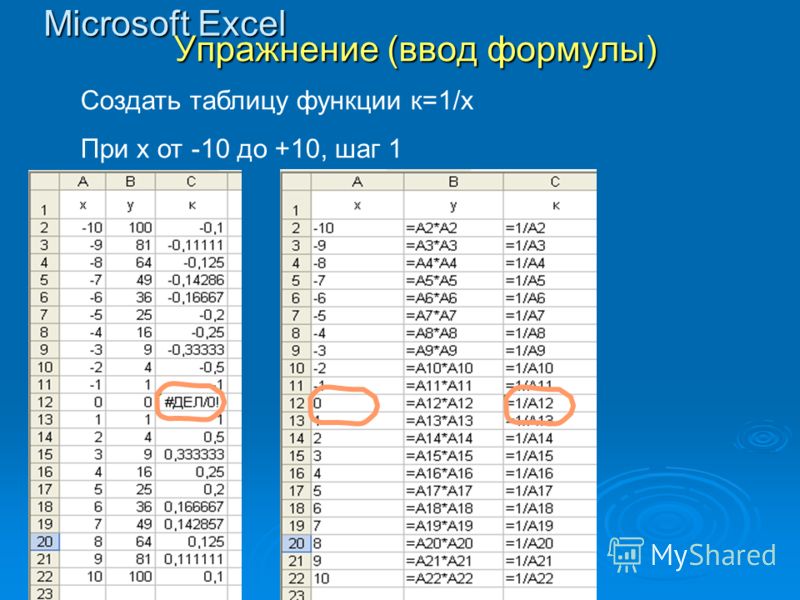Select formula cell =1/A10
The height and width of the screenshot is (600, 800).
click(x=549, y=368)
